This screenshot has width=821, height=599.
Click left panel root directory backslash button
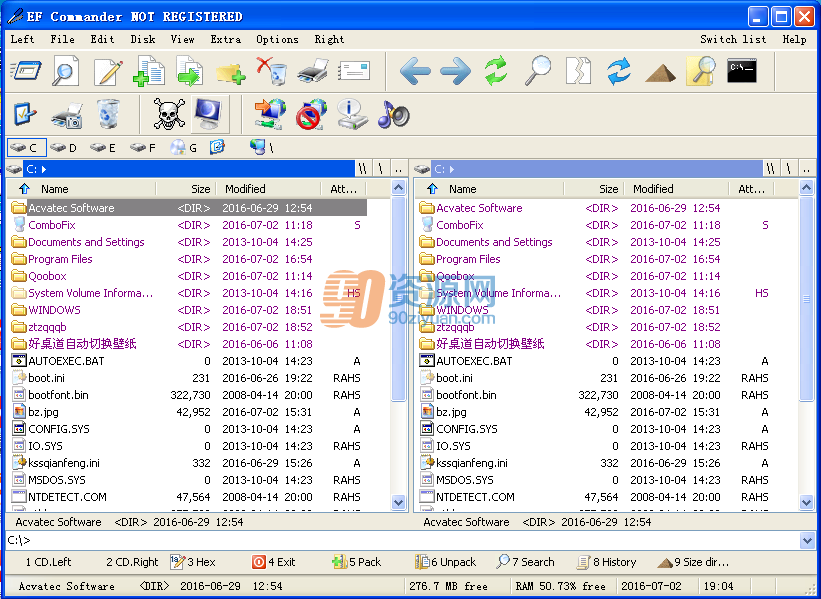point(381,169)
